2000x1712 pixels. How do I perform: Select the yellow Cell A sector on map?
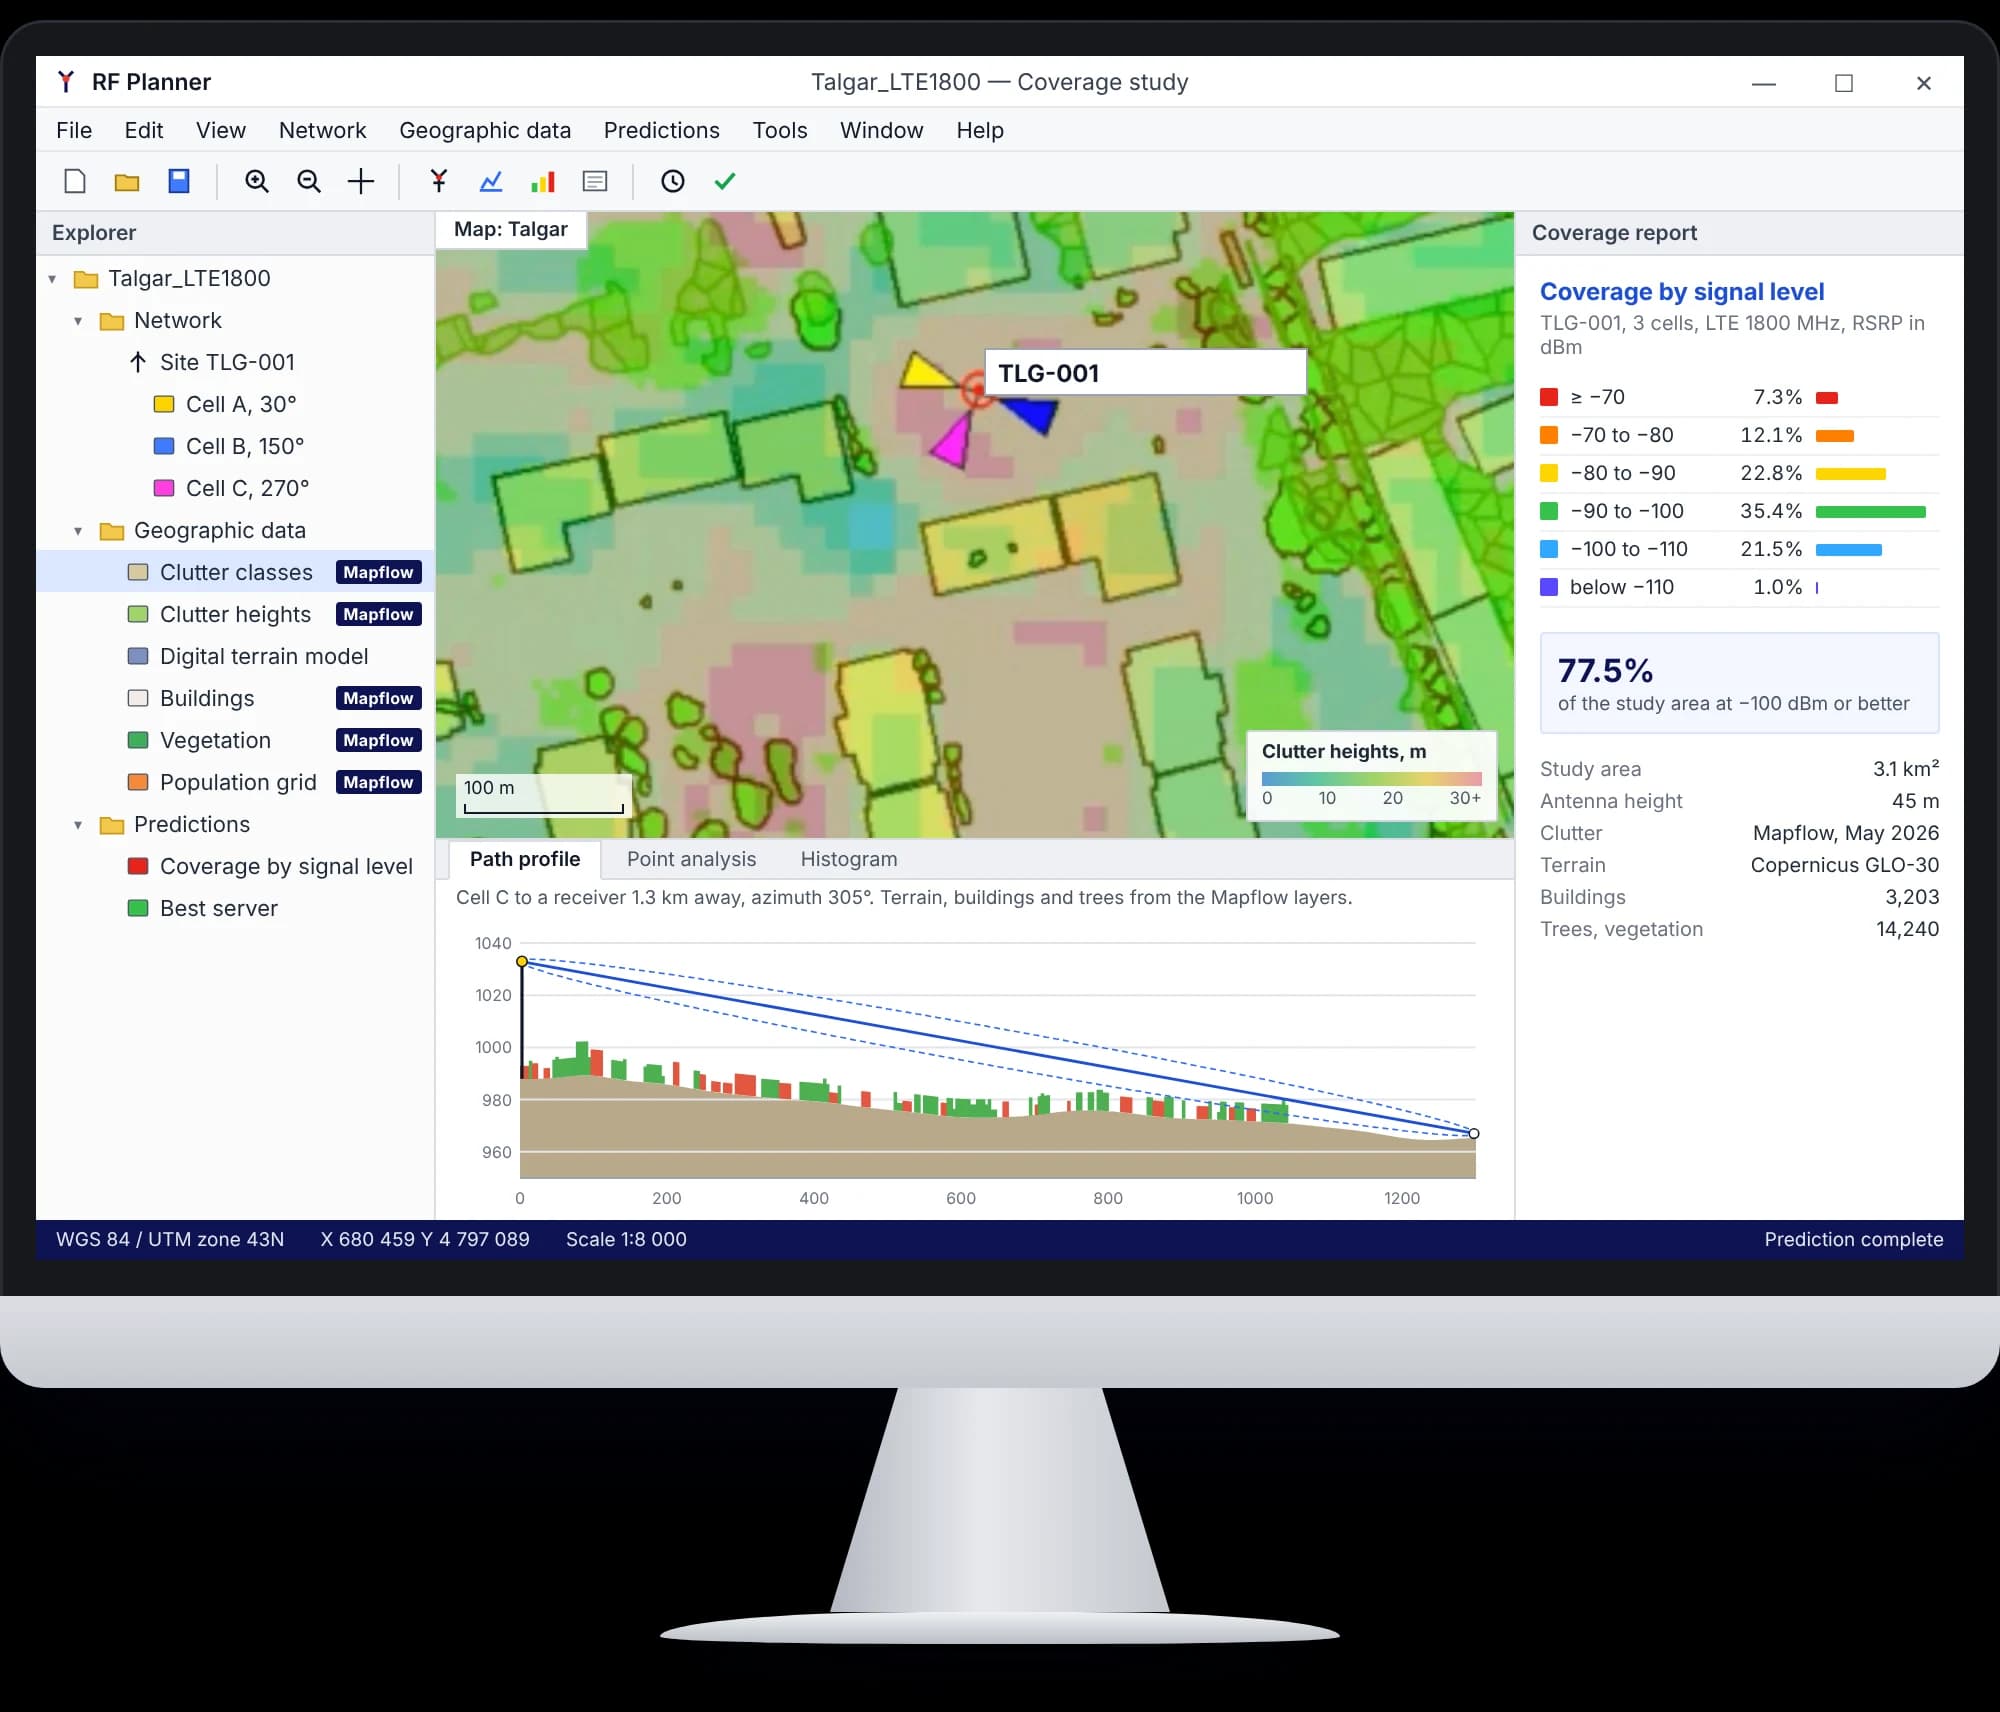point(926,371)
